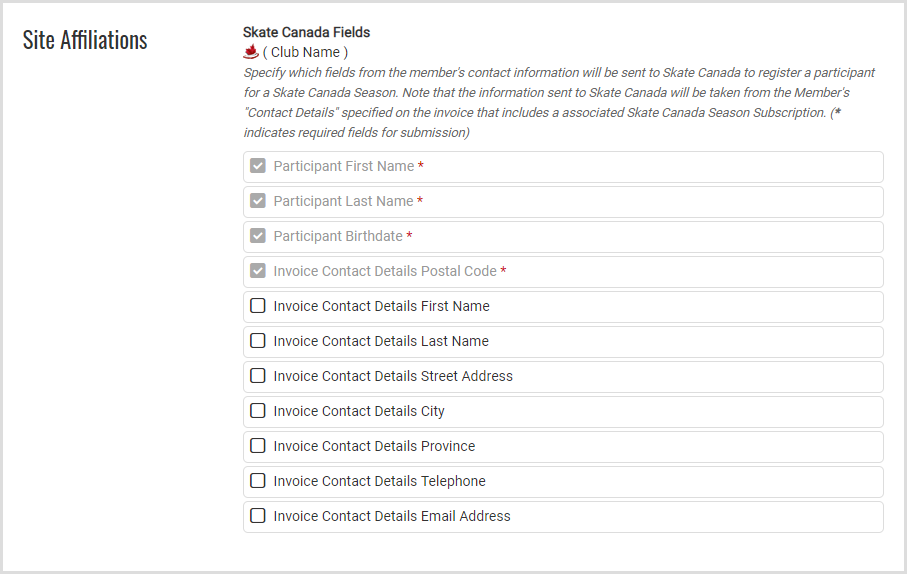Click the Skate Canada Fields title

306,33
